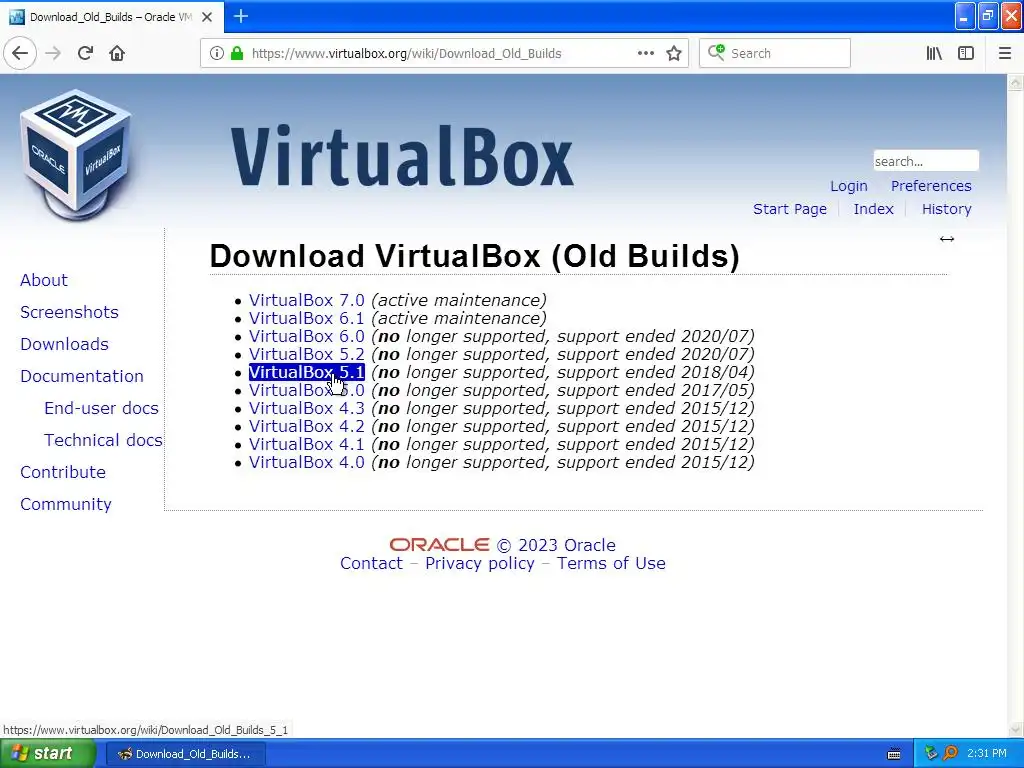This screenshot has width=1024, height=768.
Task: Select Download_Old_Builds taskbar window button
Action: [185, 754]
